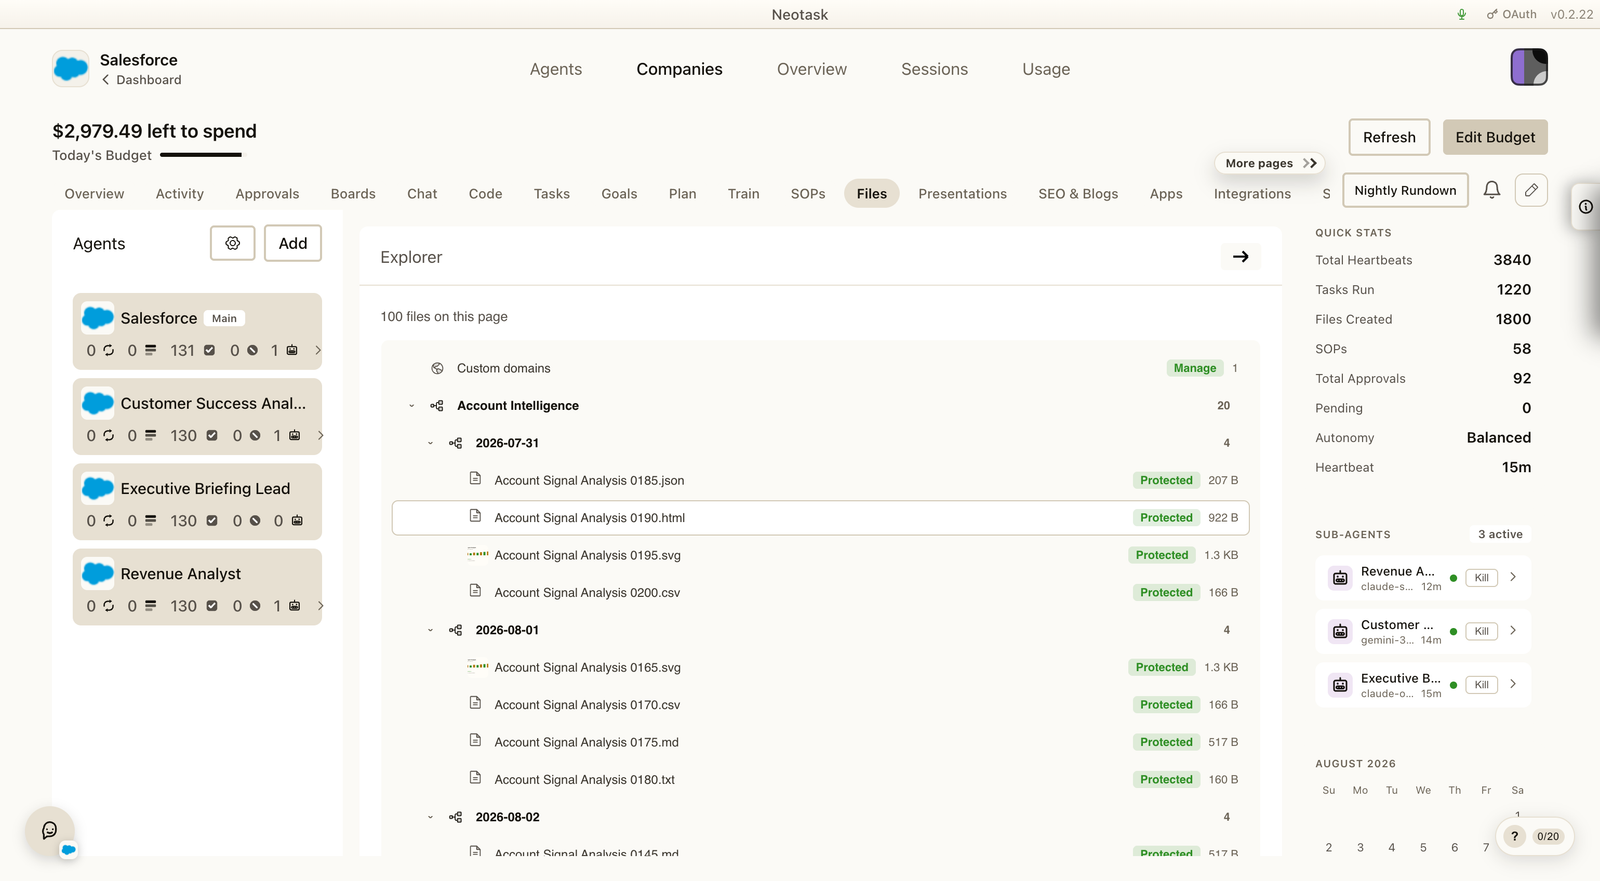Click the Salesforce cloud logo in header
The image size is (1600, 881).
71,69
